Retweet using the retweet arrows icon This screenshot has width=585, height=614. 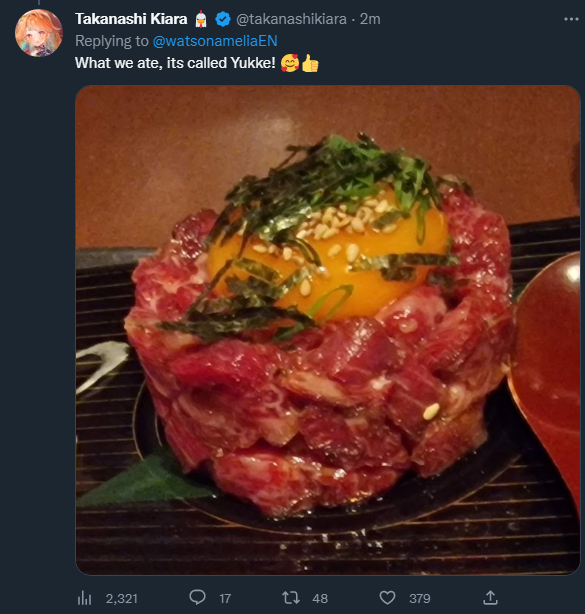pos(291,598)
